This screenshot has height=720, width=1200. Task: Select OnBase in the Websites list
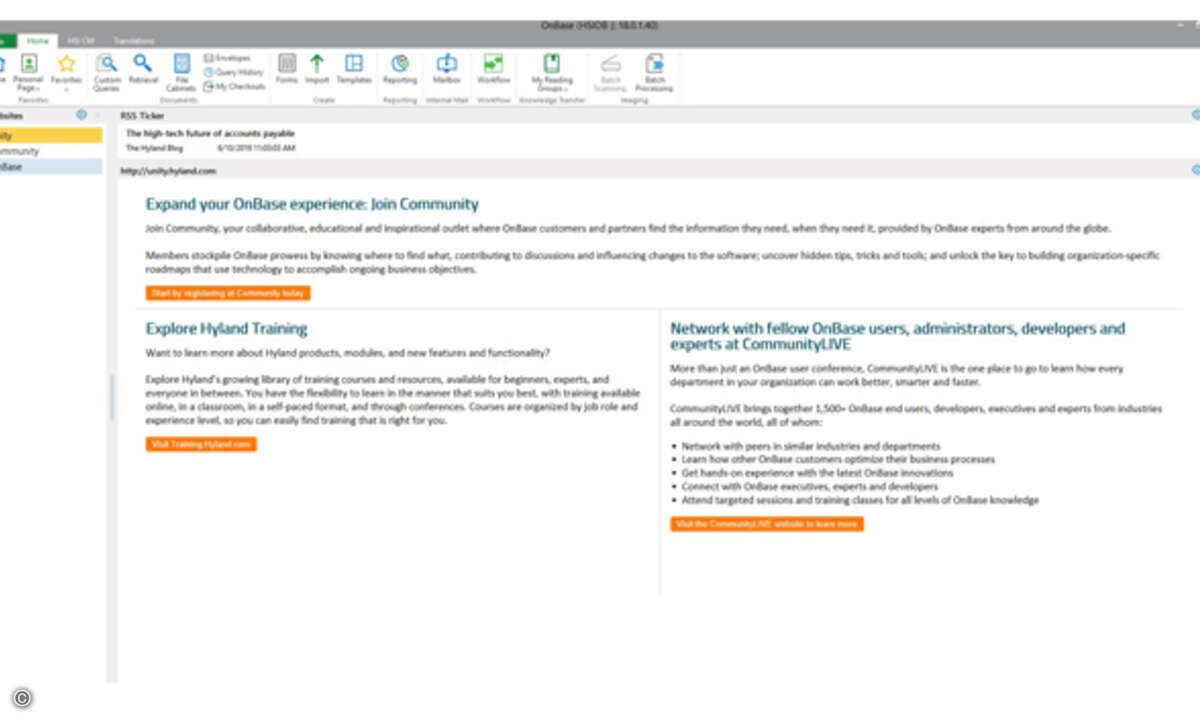50,167
